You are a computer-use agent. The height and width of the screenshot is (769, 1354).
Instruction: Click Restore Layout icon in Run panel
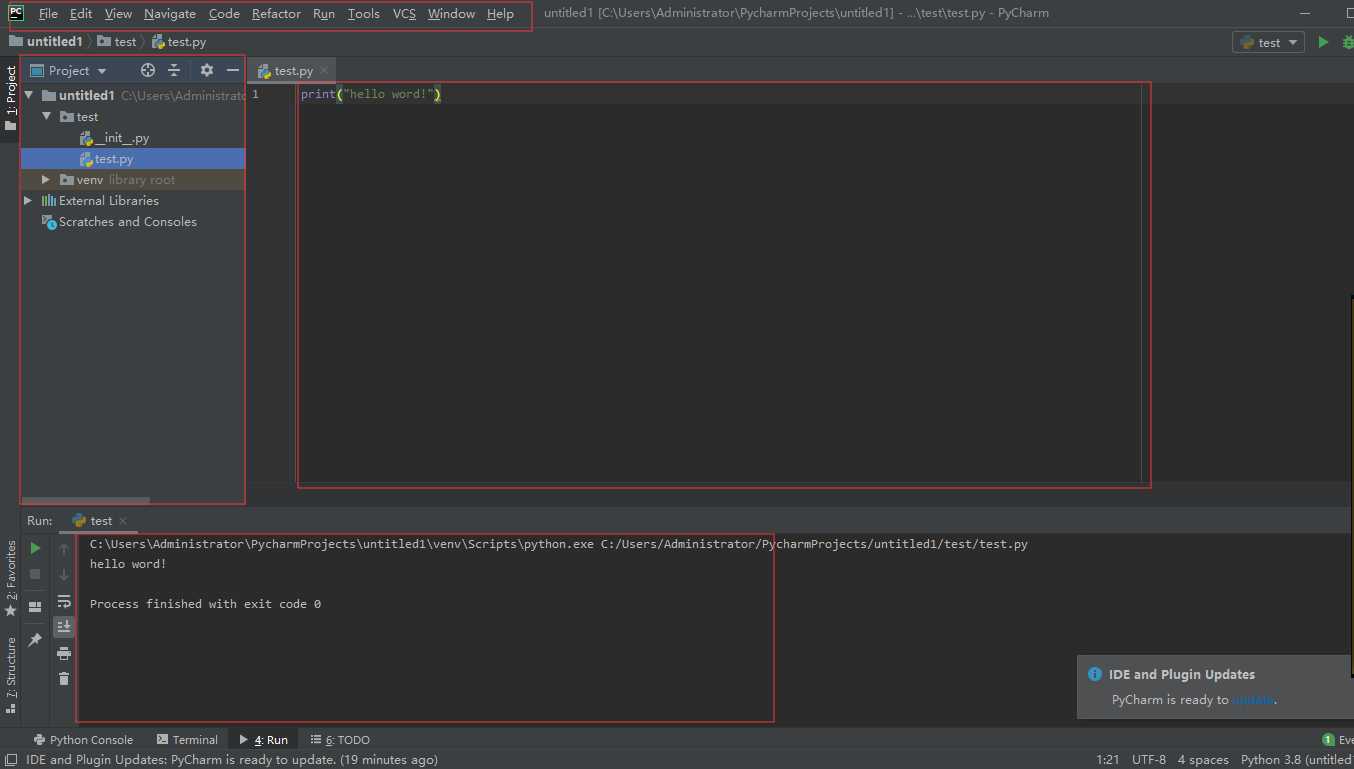[x=35, y=607]
